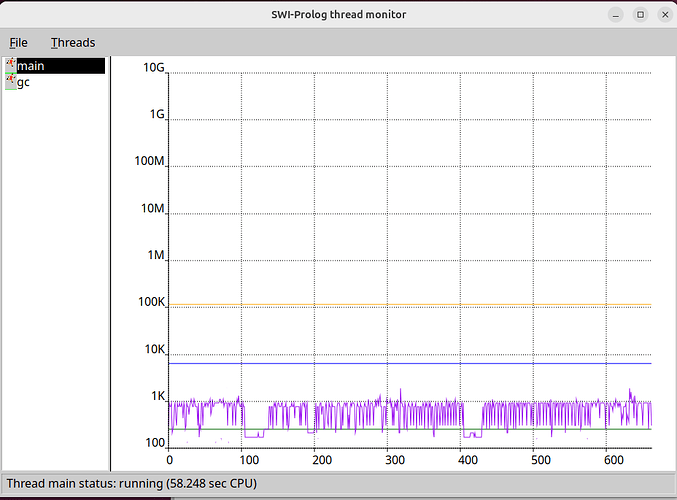Click the x-axis label 300
The width and height of the screenshot is (677, 500).
395,460
